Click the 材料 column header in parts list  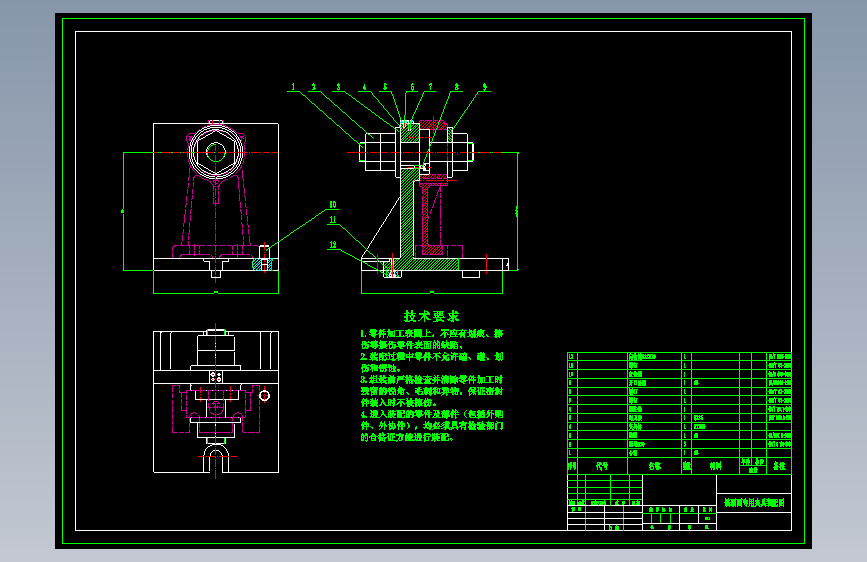715,466
